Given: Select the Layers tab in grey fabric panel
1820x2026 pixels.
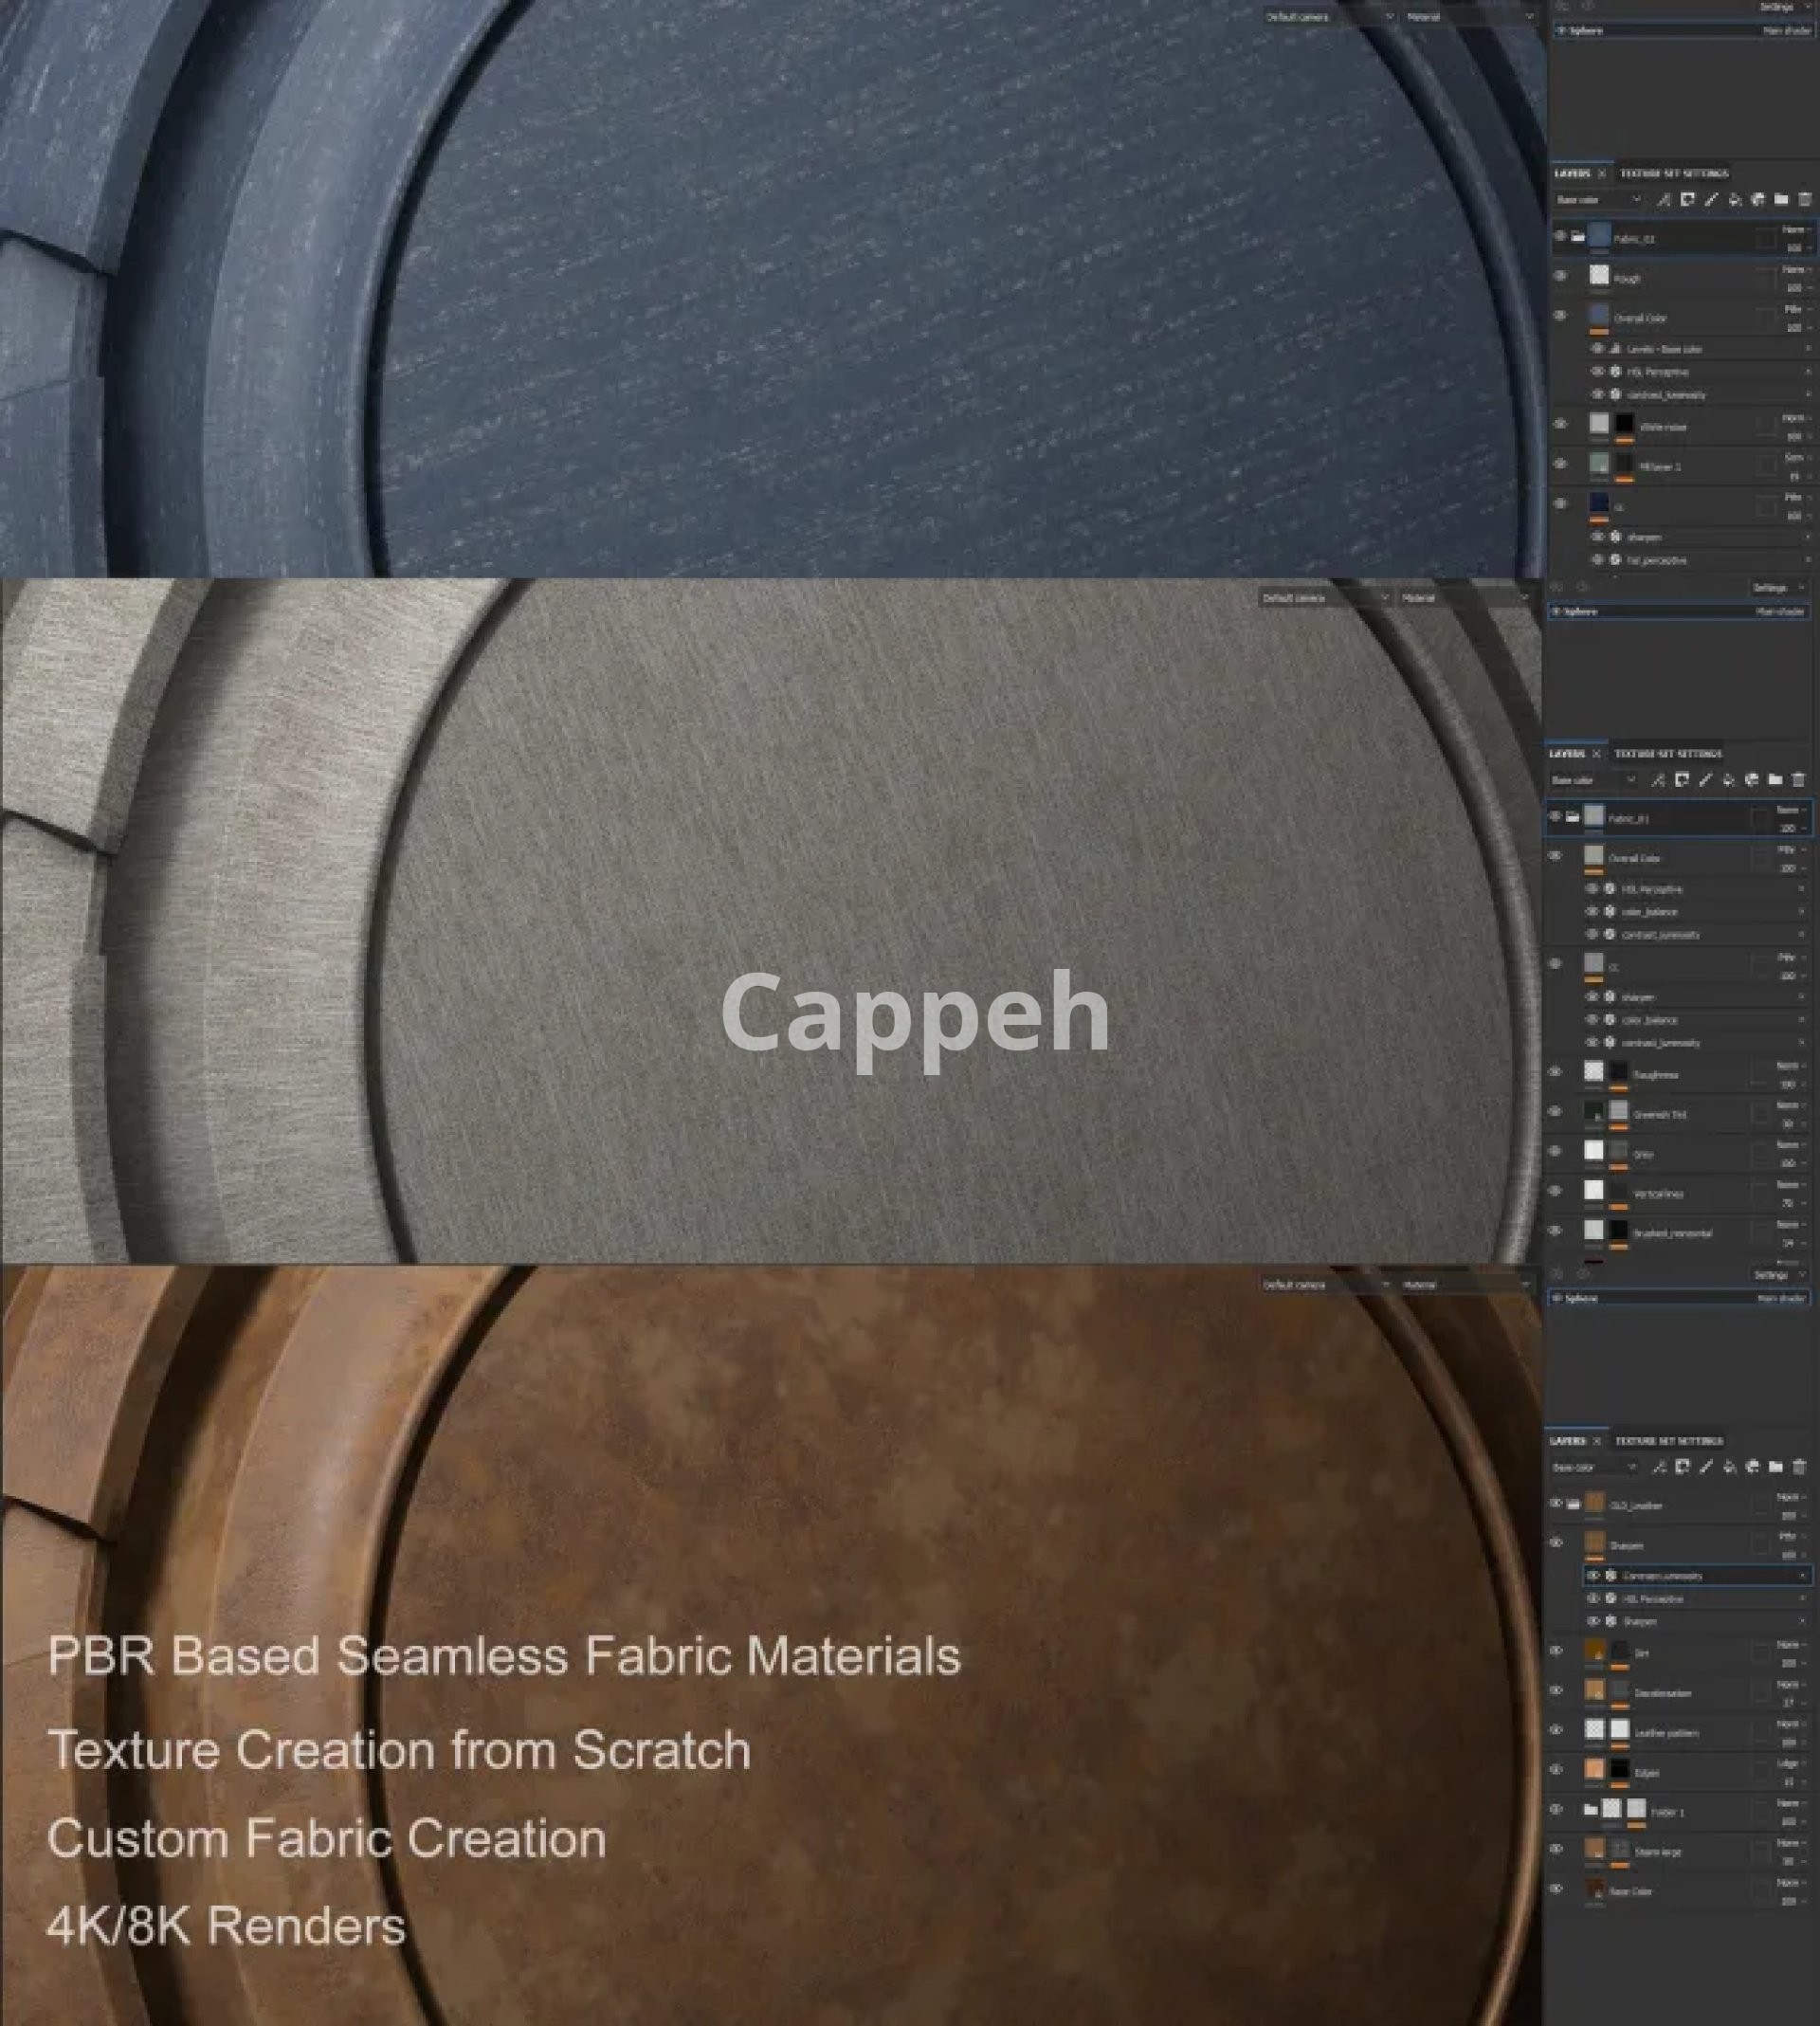Looking at the screenshot, I should pos(1566,754).
